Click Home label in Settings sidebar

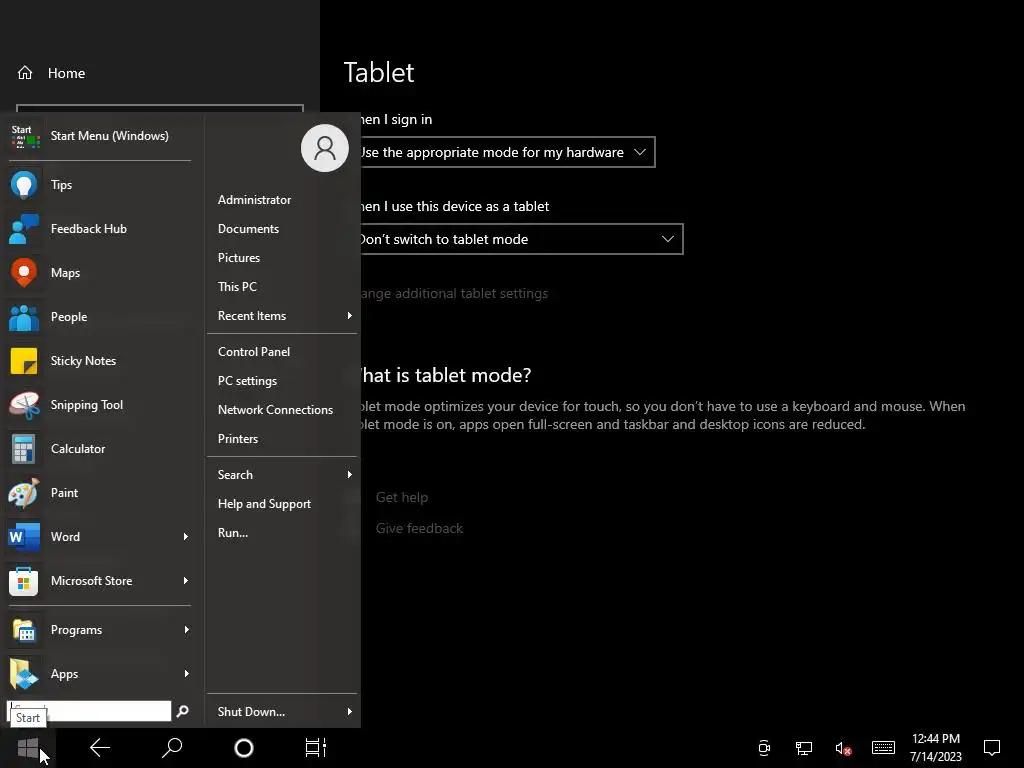67,73
